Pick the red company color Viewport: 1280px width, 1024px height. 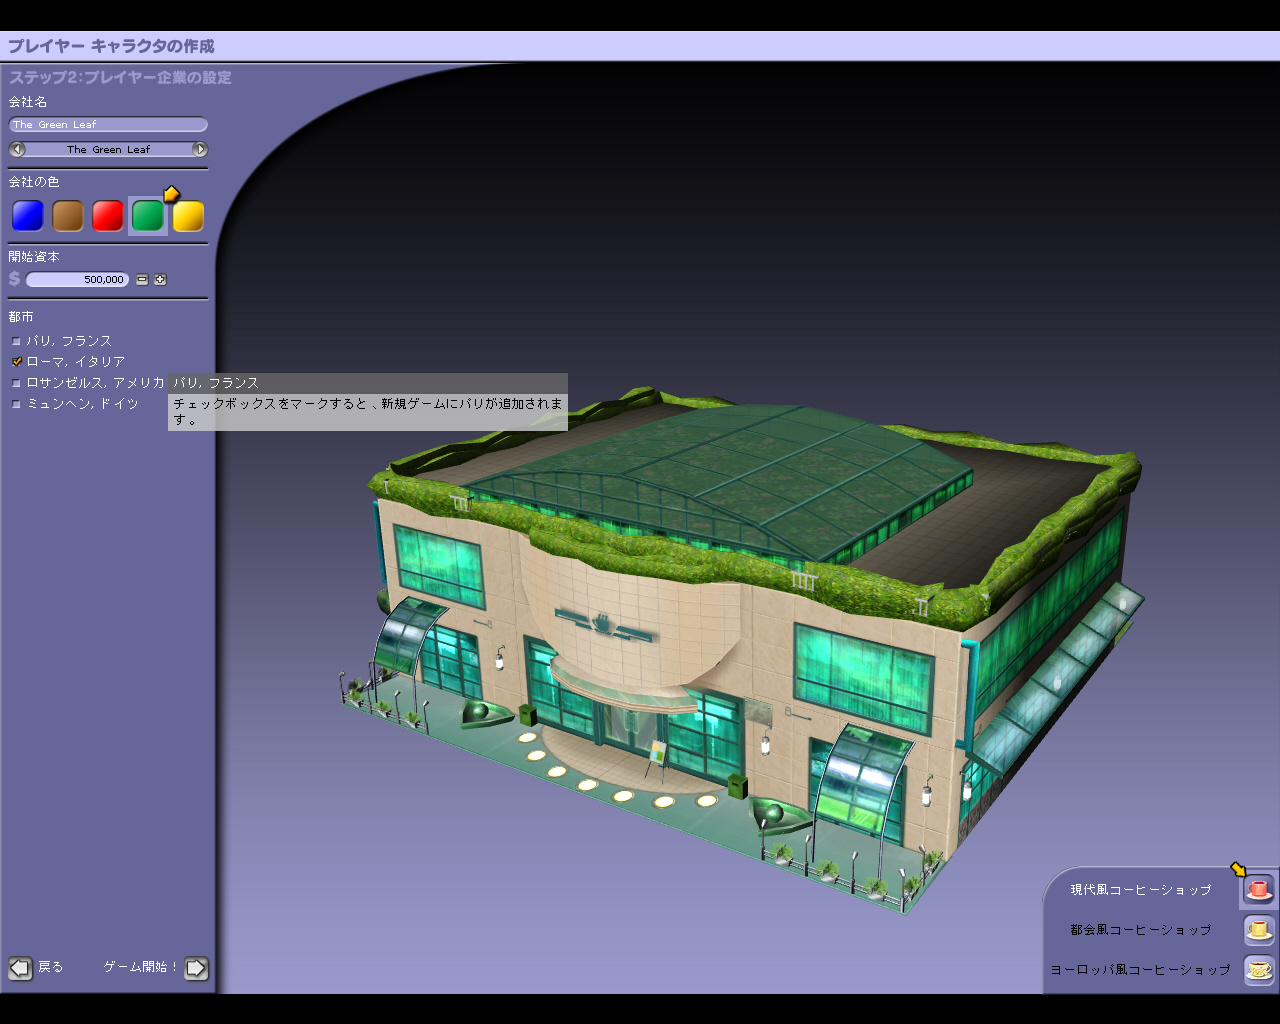click(x=108, y=216)
